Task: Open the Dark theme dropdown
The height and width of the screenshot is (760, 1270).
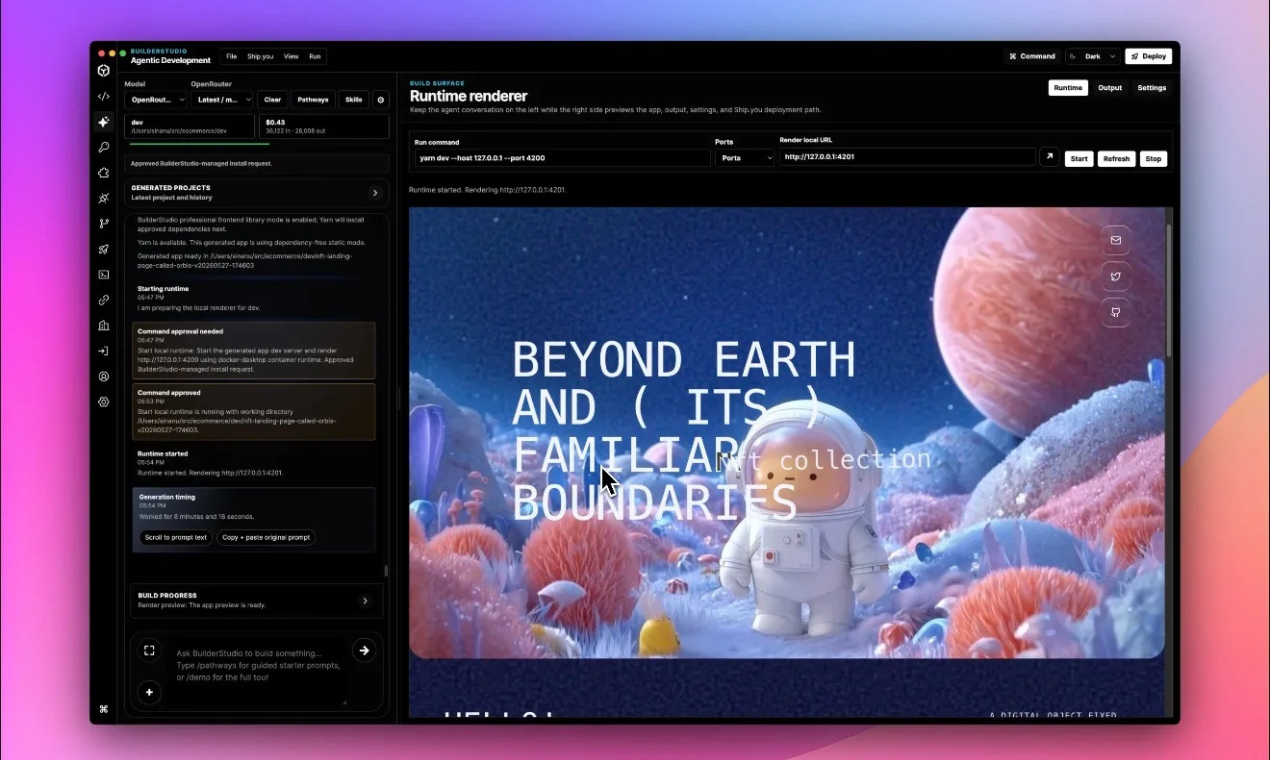Action: tap(1092, 56)
